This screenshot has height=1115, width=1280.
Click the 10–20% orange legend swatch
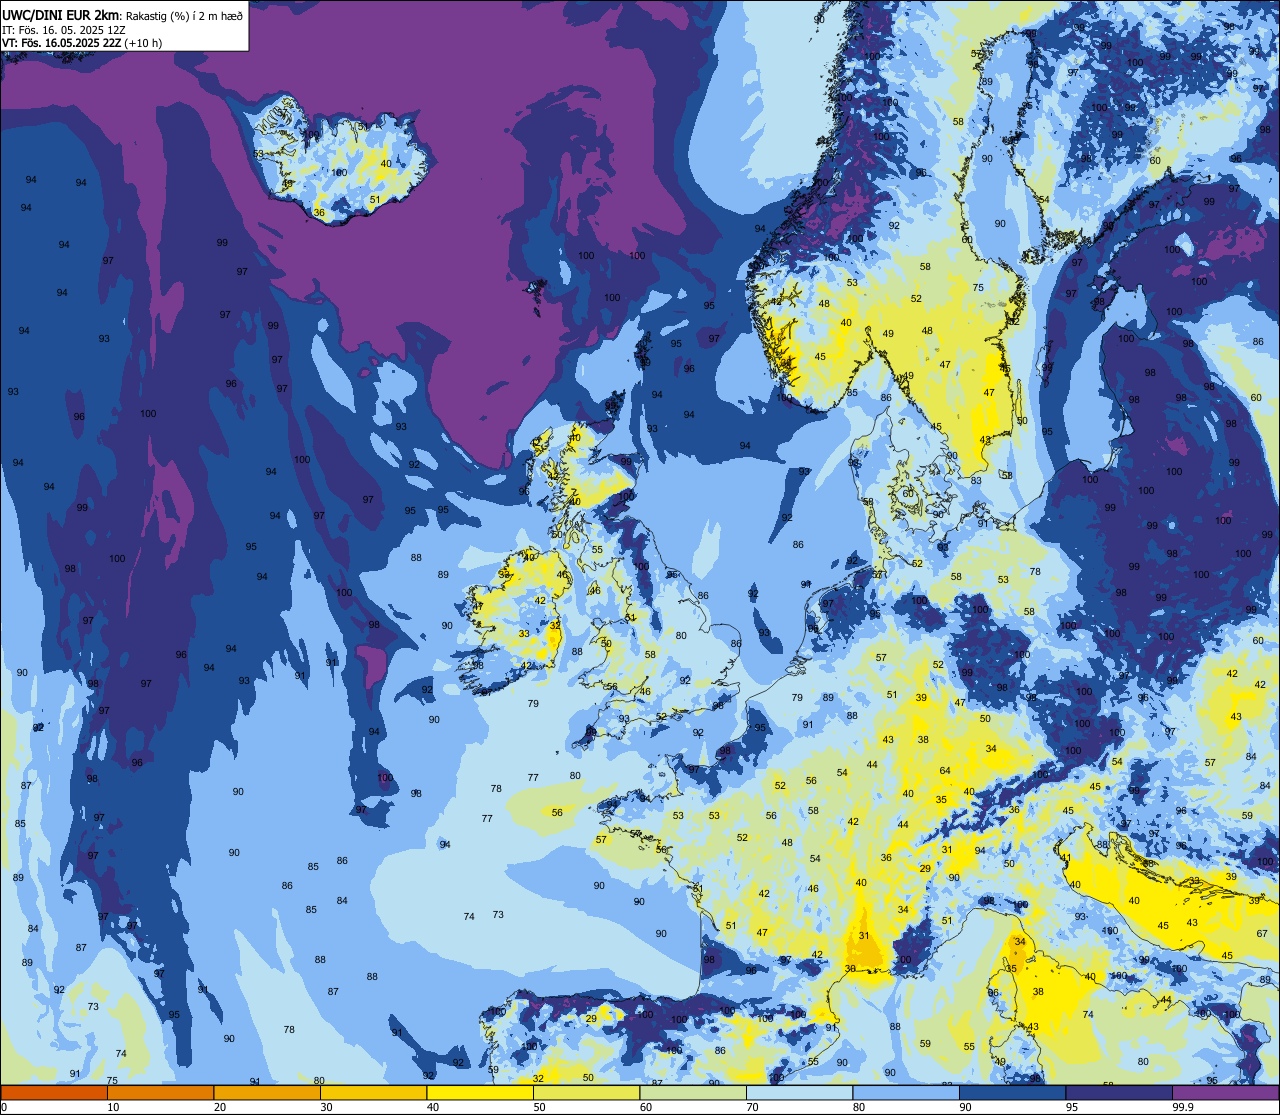click(160, 1093)
